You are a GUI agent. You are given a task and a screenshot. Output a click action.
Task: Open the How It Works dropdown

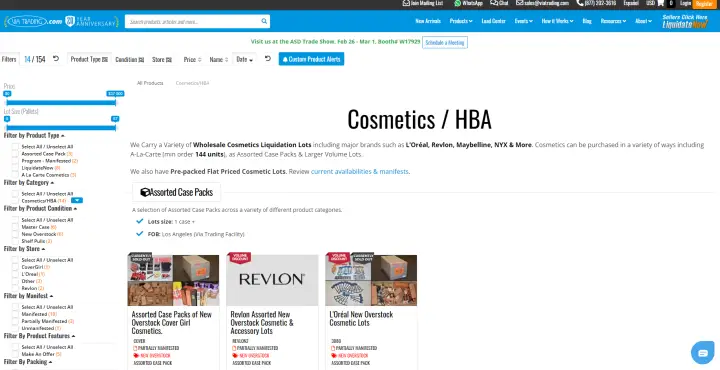(x=557, y=21)
